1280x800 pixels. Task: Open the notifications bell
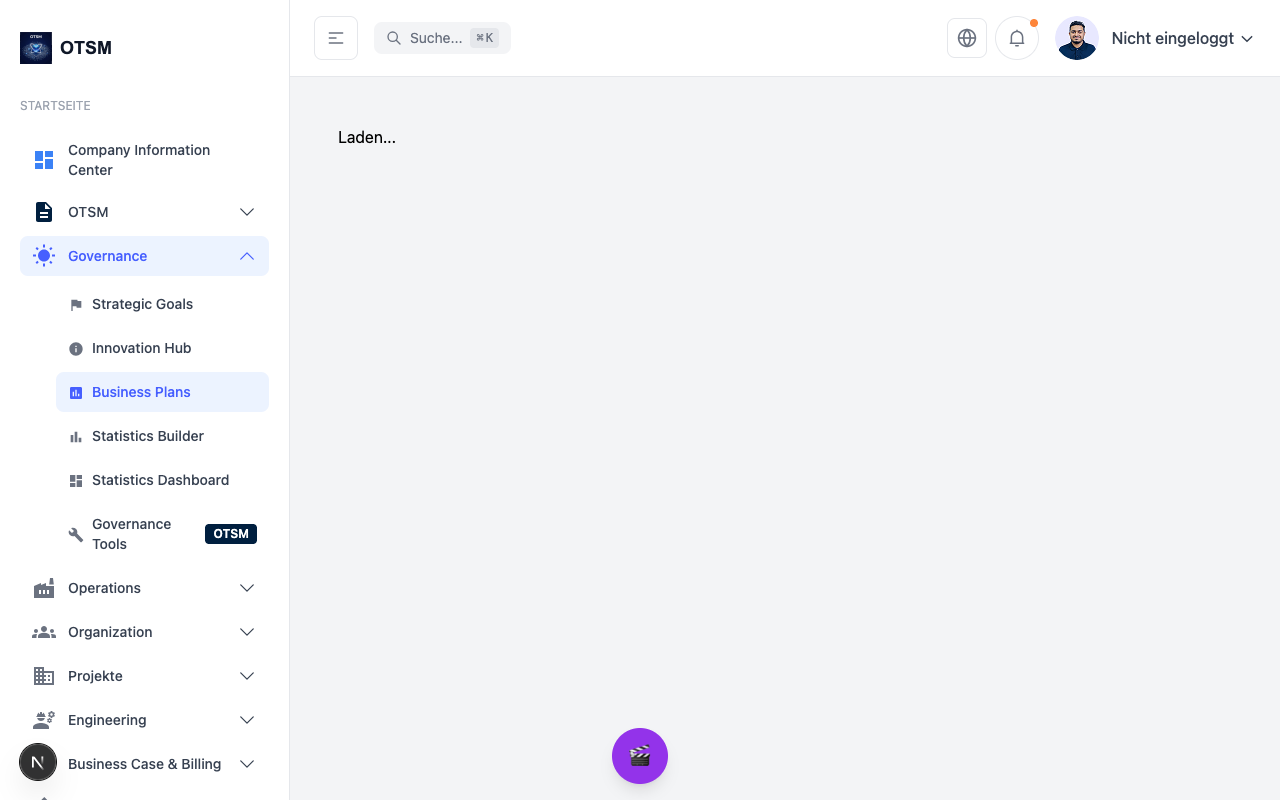click(x=1017, y=38)
